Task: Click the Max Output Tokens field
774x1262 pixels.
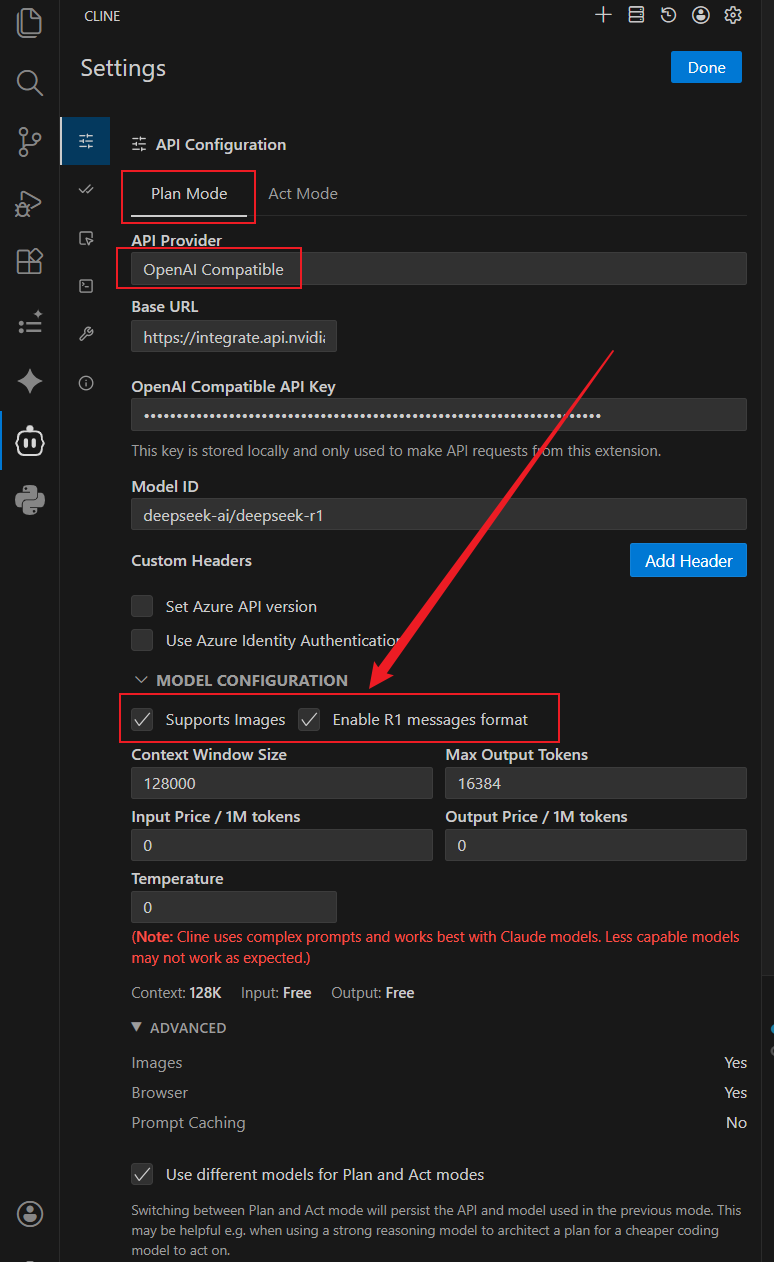Action: point(596,784)
